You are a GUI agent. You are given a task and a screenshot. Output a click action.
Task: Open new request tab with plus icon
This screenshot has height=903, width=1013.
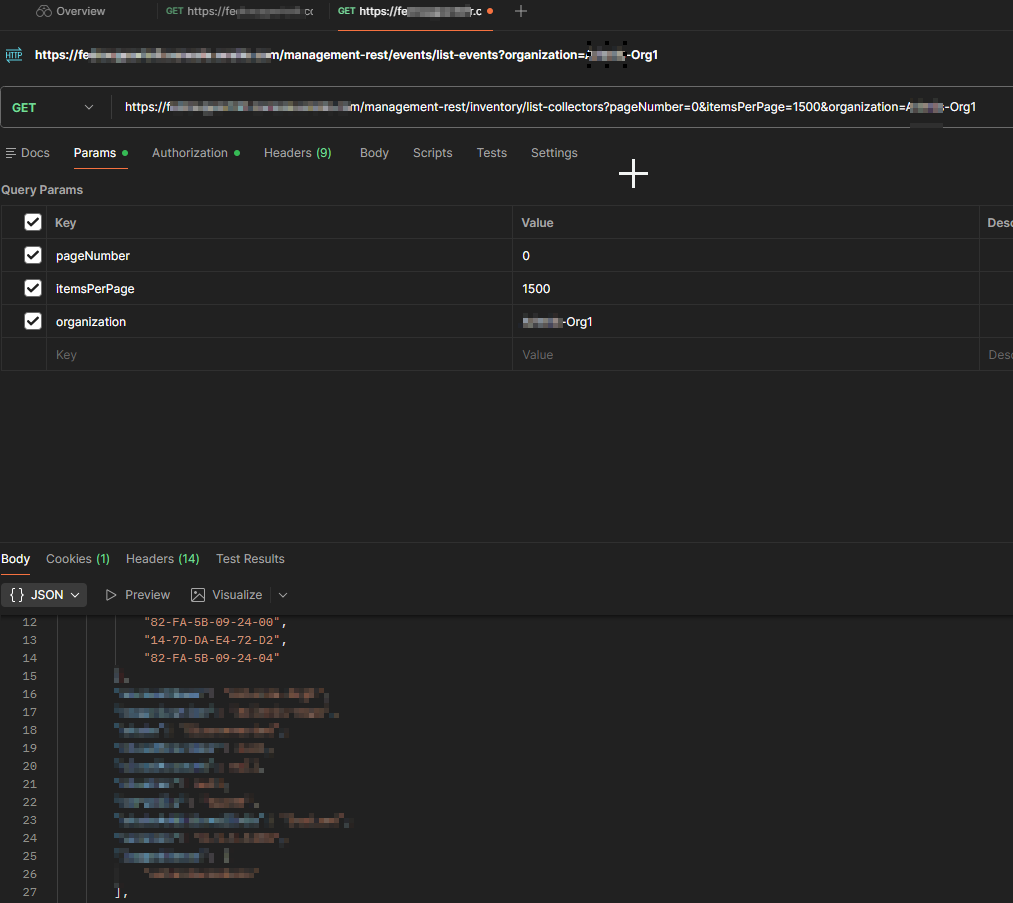pyautogui.click(x=521, y=11)
